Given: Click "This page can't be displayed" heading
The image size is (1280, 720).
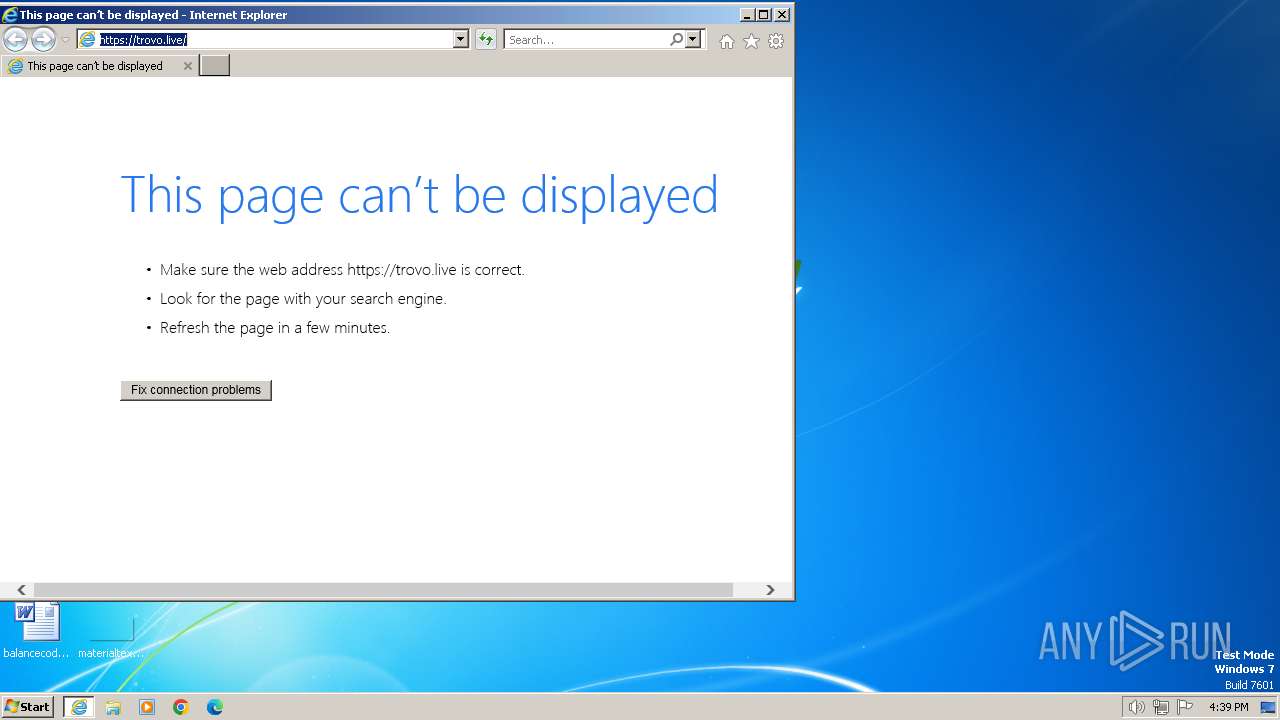Looking at the screenshot, I should tap(419, 194).
